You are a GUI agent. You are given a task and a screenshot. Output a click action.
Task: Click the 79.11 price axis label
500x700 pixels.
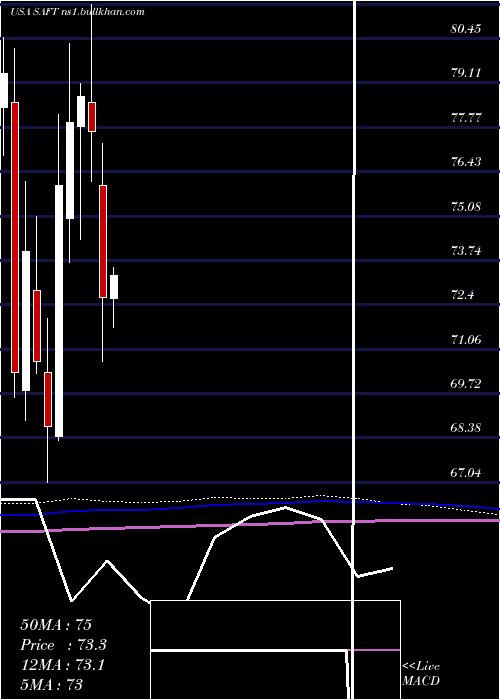(466, 74)
